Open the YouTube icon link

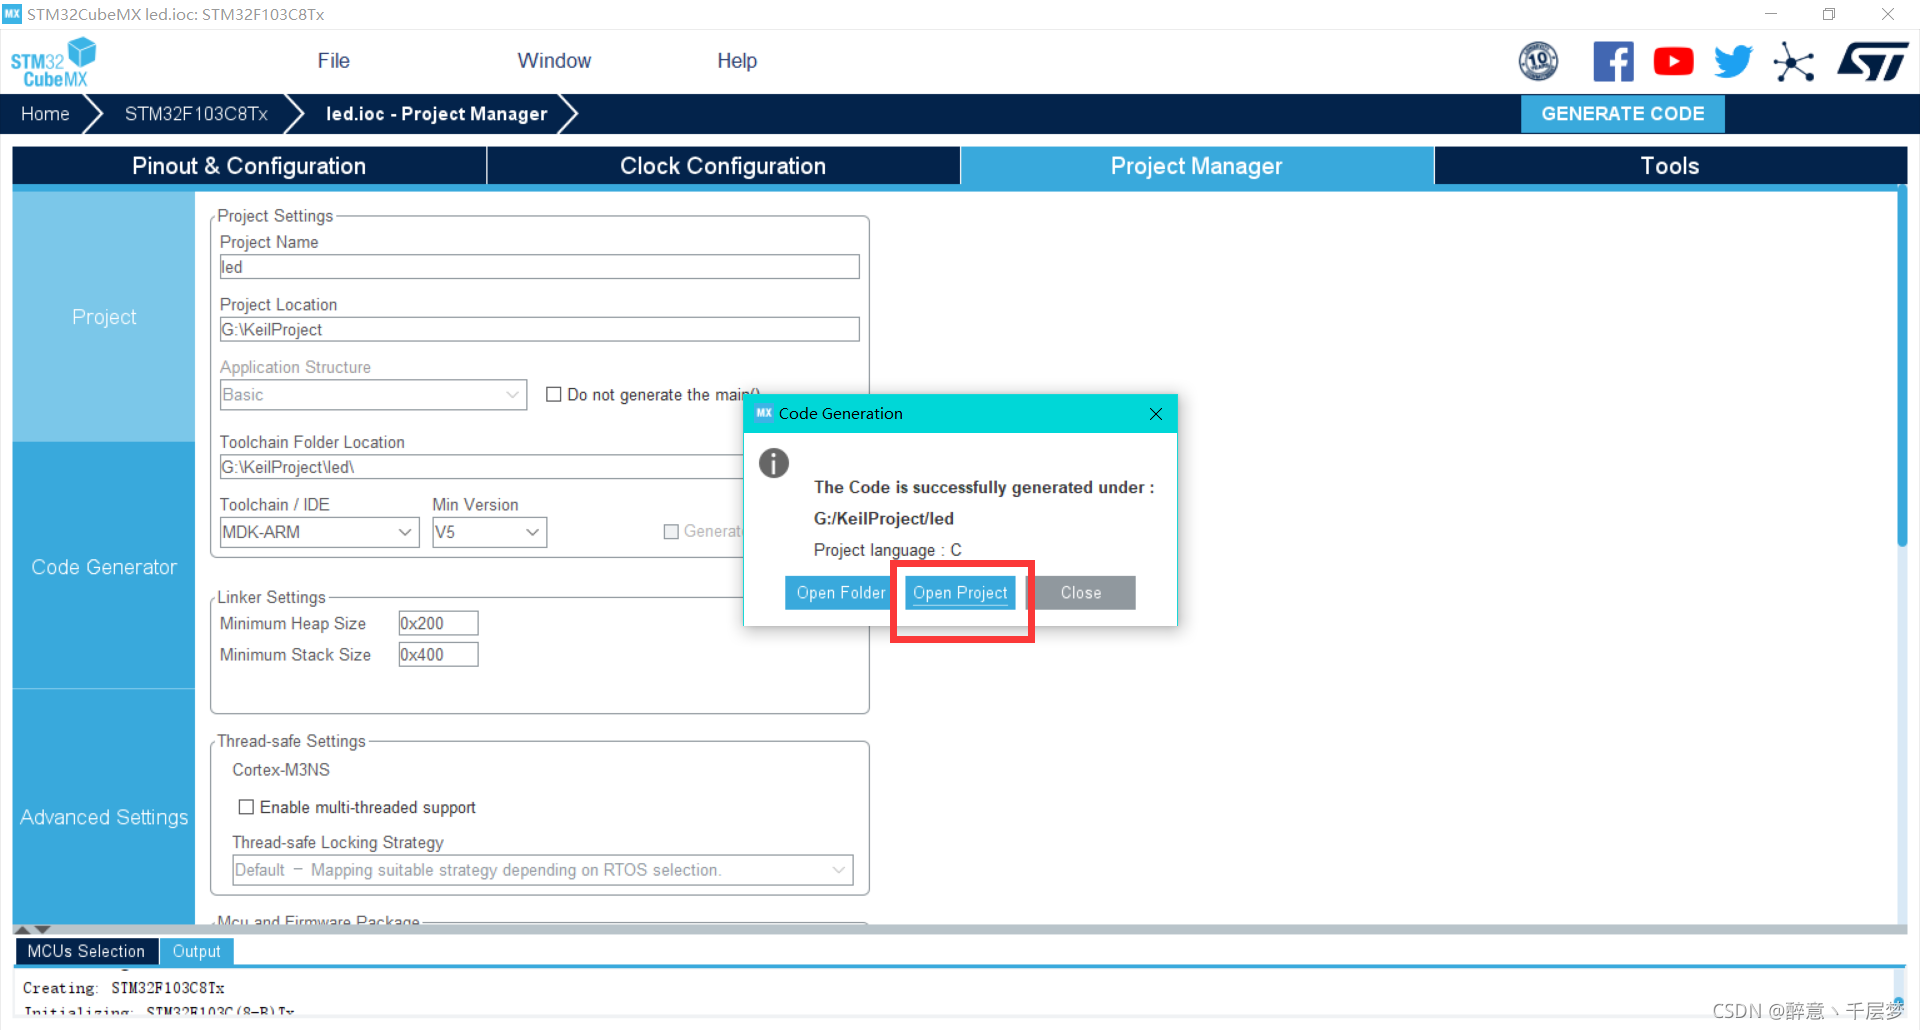click(x=1673, y=62)
